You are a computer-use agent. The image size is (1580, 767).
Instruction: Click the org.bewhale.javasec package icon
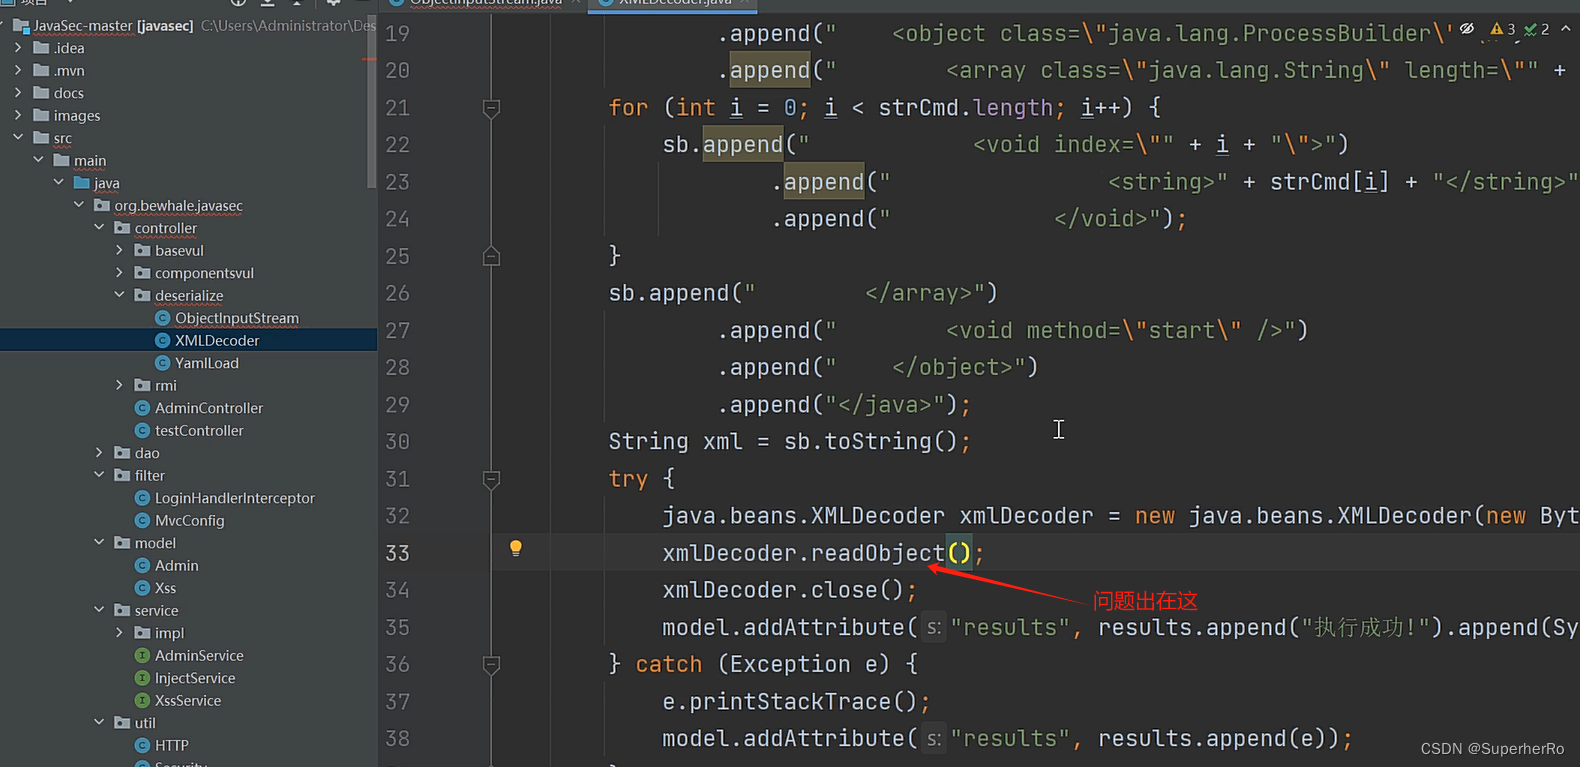coord(102,205)
